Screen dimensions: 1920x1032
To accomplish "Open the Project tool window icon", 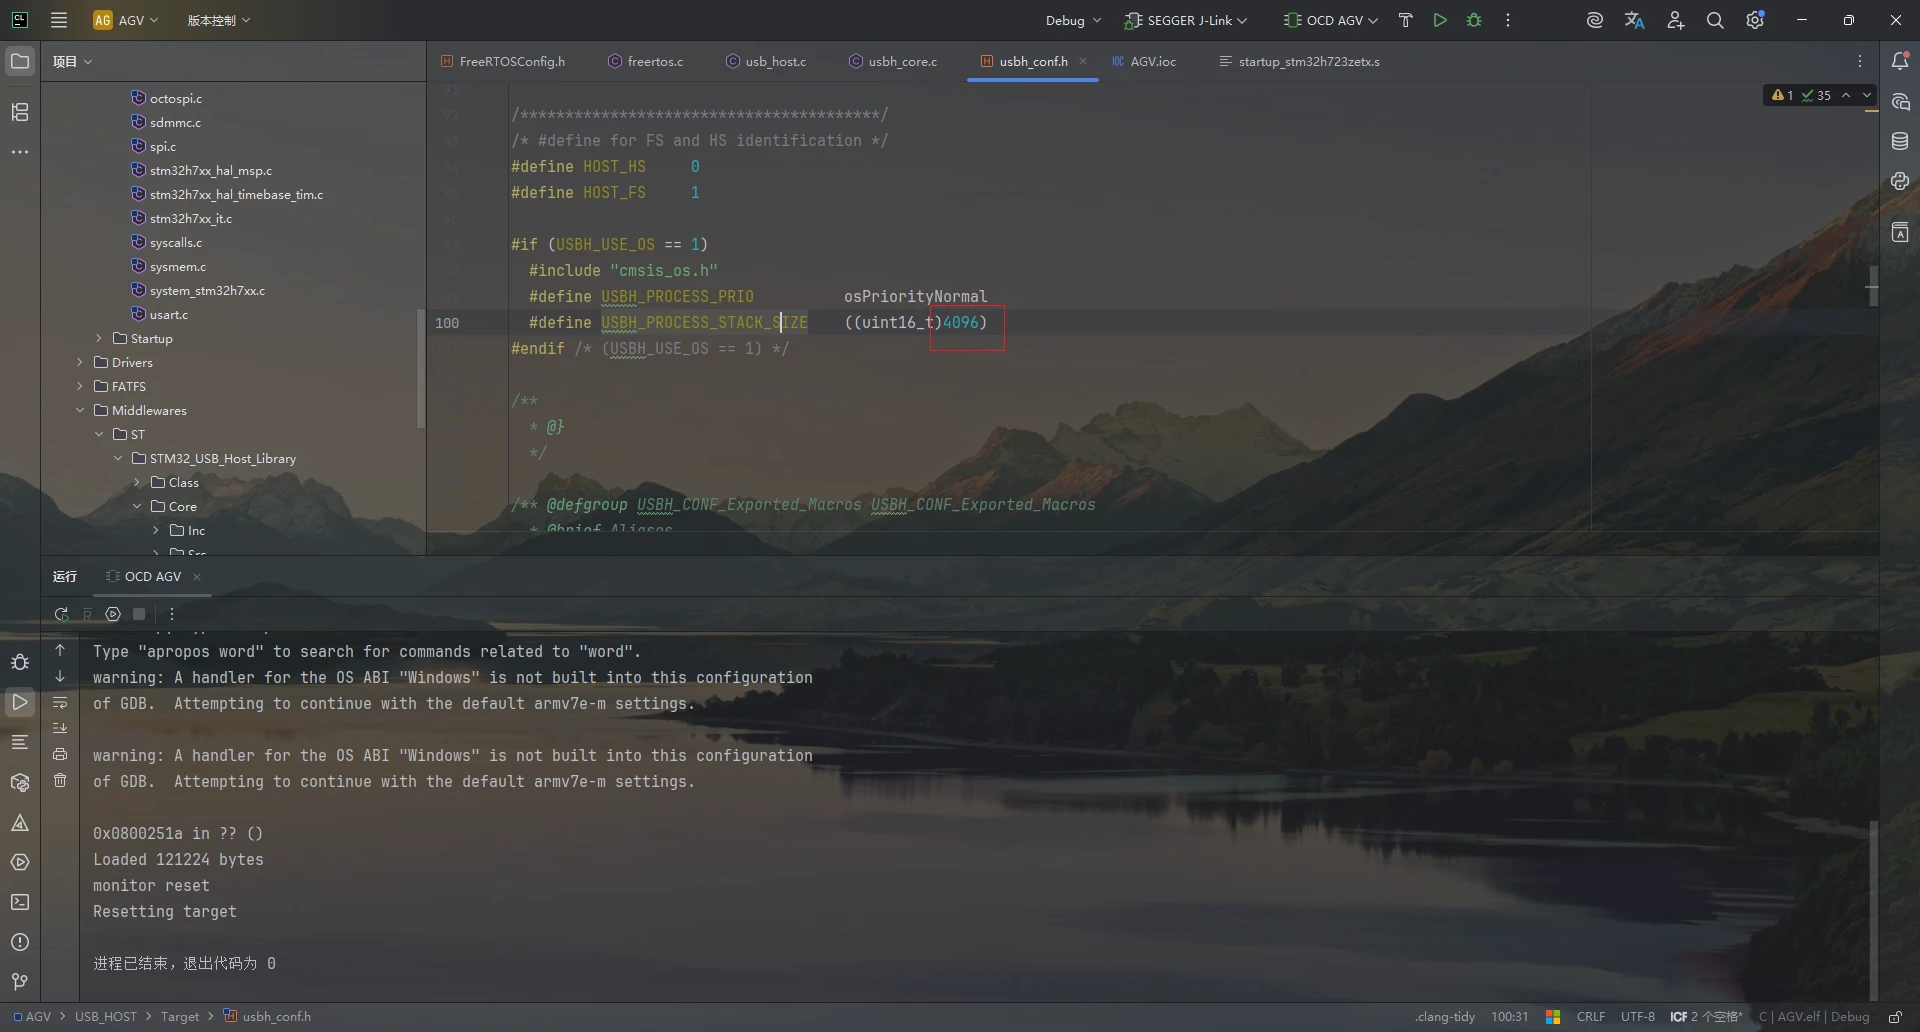I will click(x=20, y=62).
